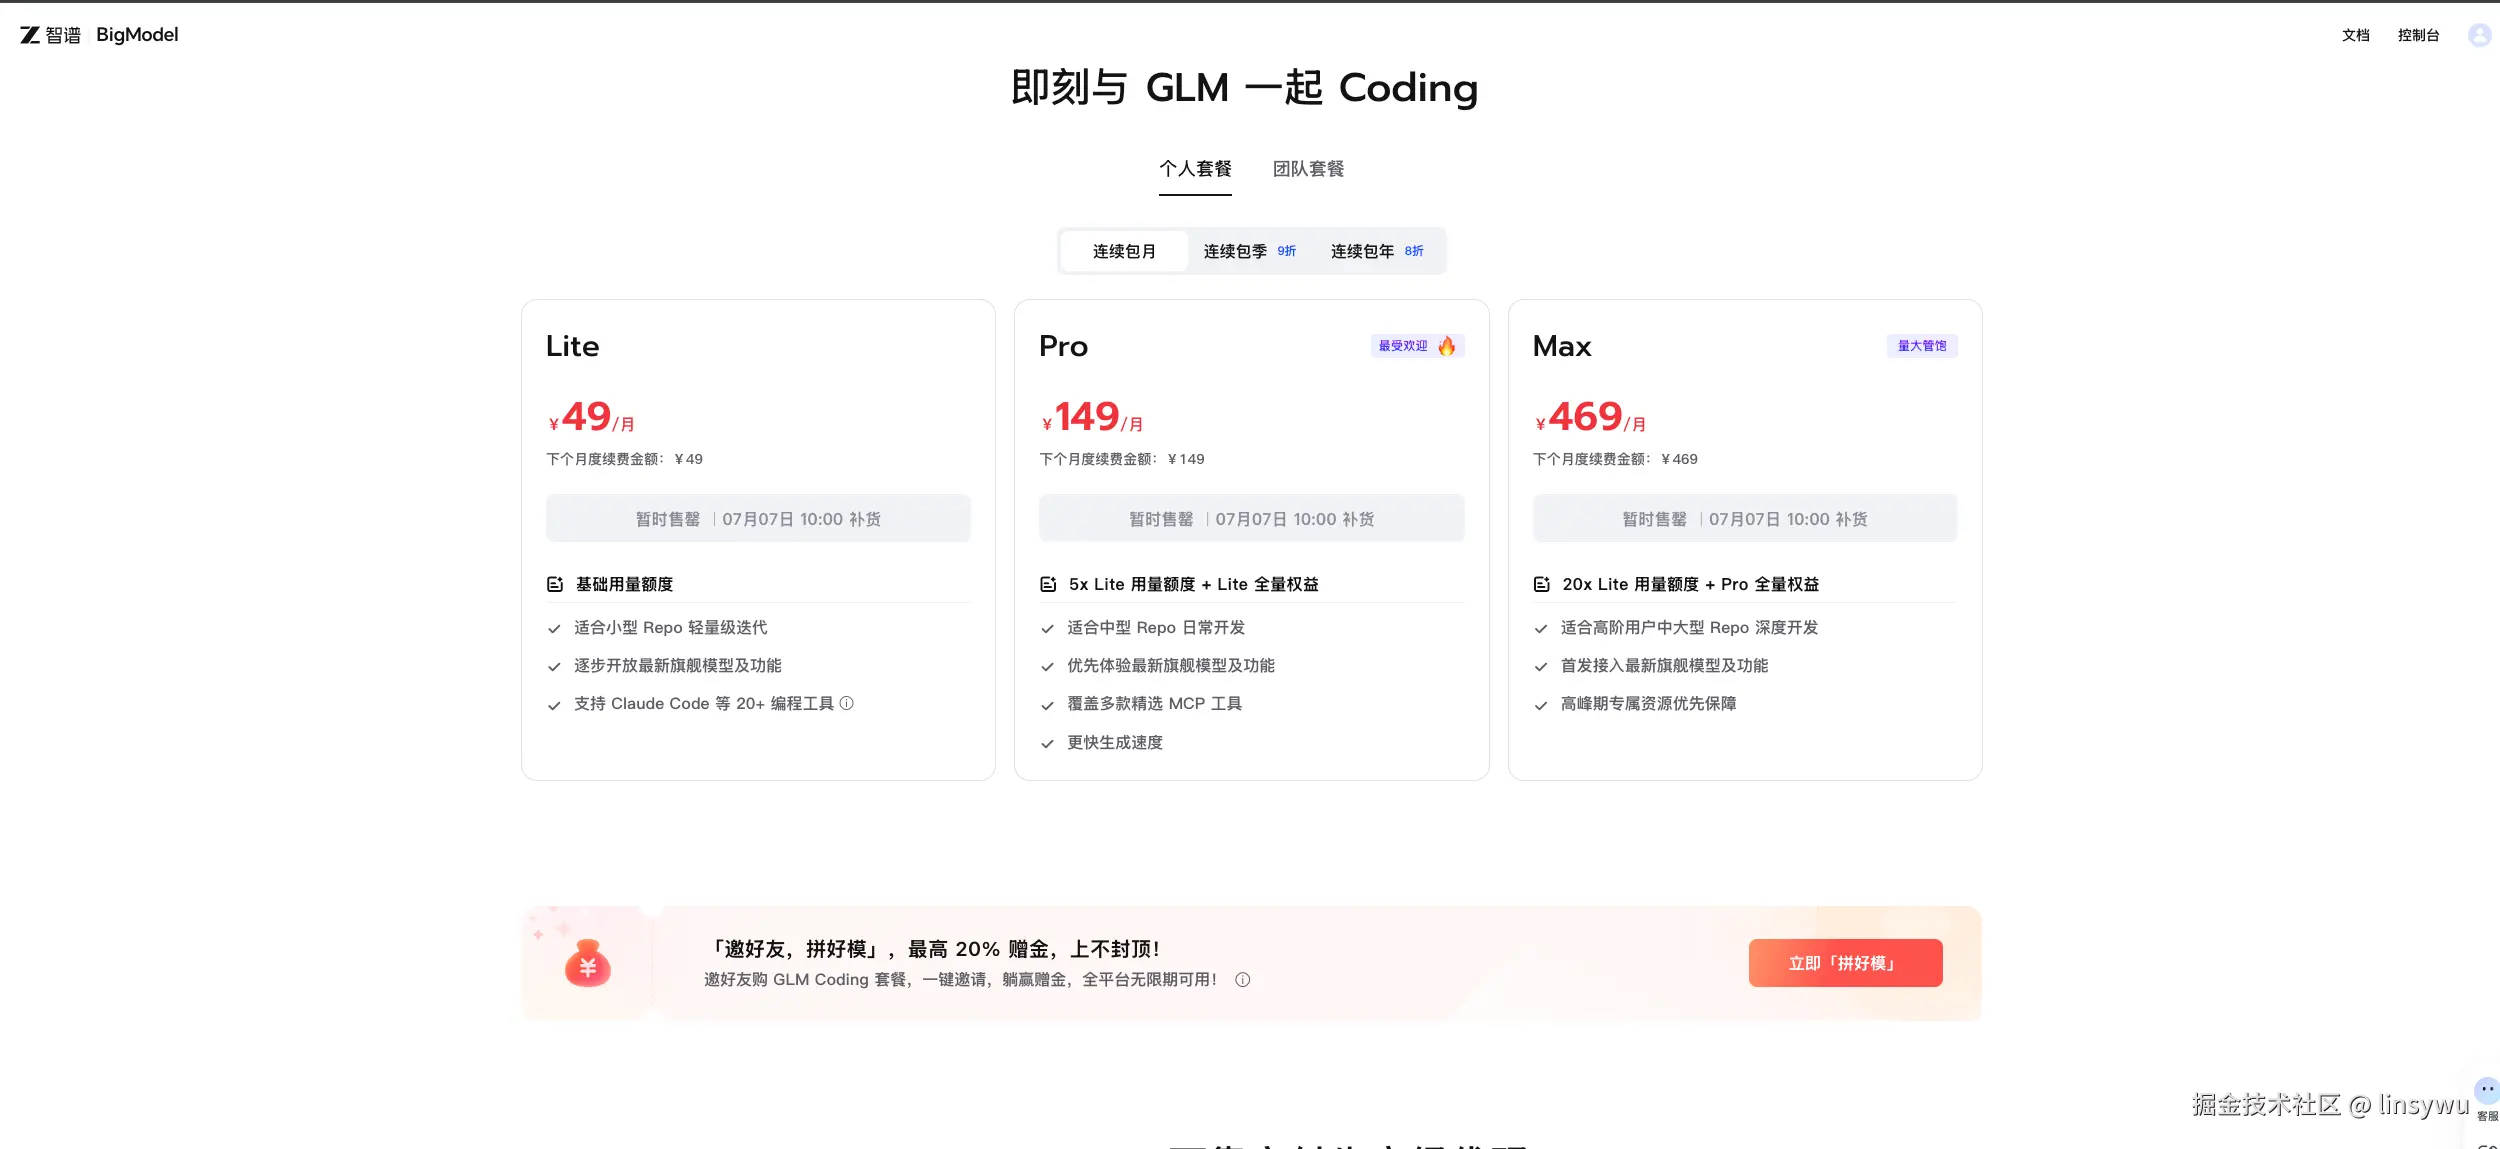Click checkmark beside 高峰期专属资源优先保障
The height and width of the screenshot is (1149, 2500).
tap(1541, 705)
